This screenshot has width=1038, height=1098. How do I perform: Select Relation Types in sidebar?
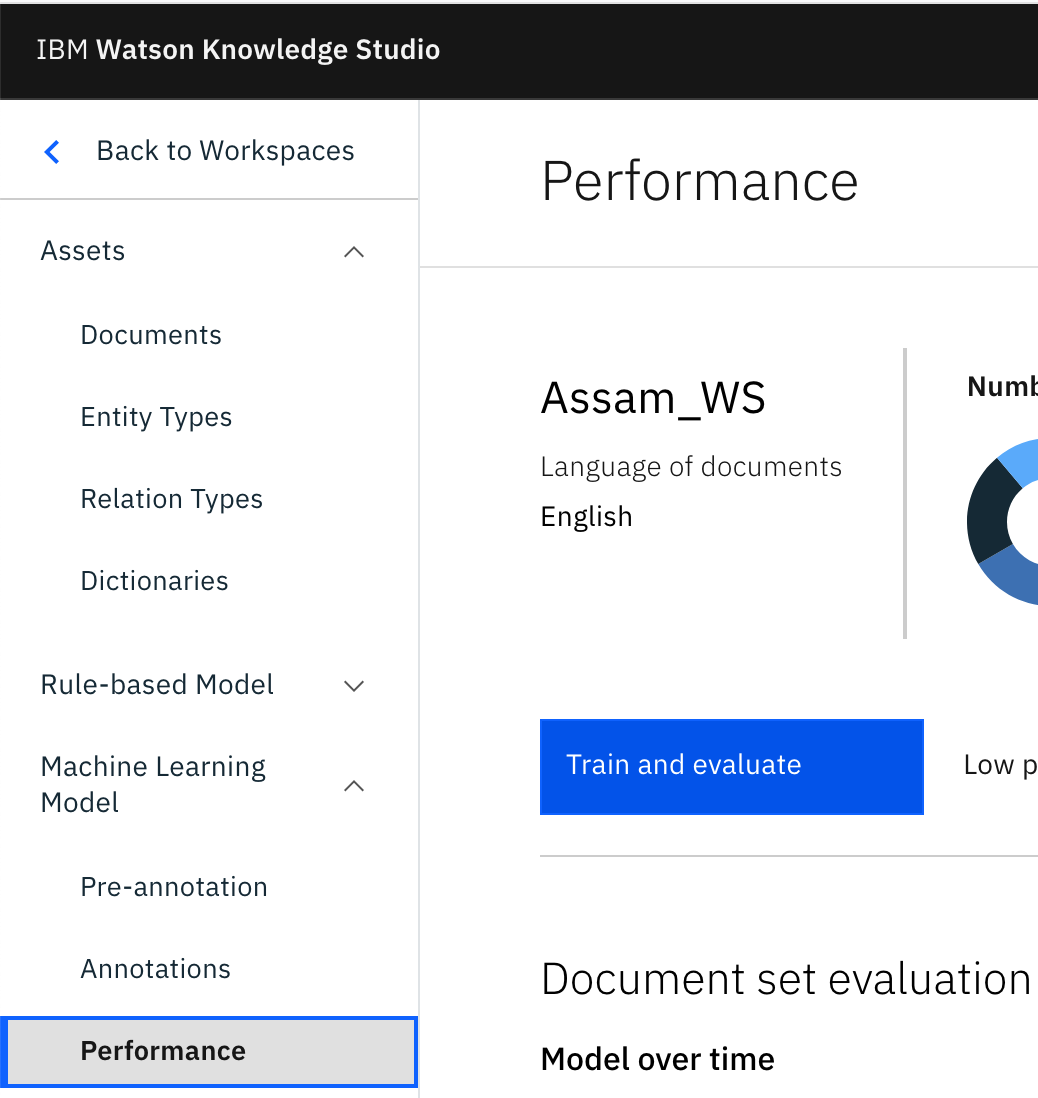(x=172, y=499)
